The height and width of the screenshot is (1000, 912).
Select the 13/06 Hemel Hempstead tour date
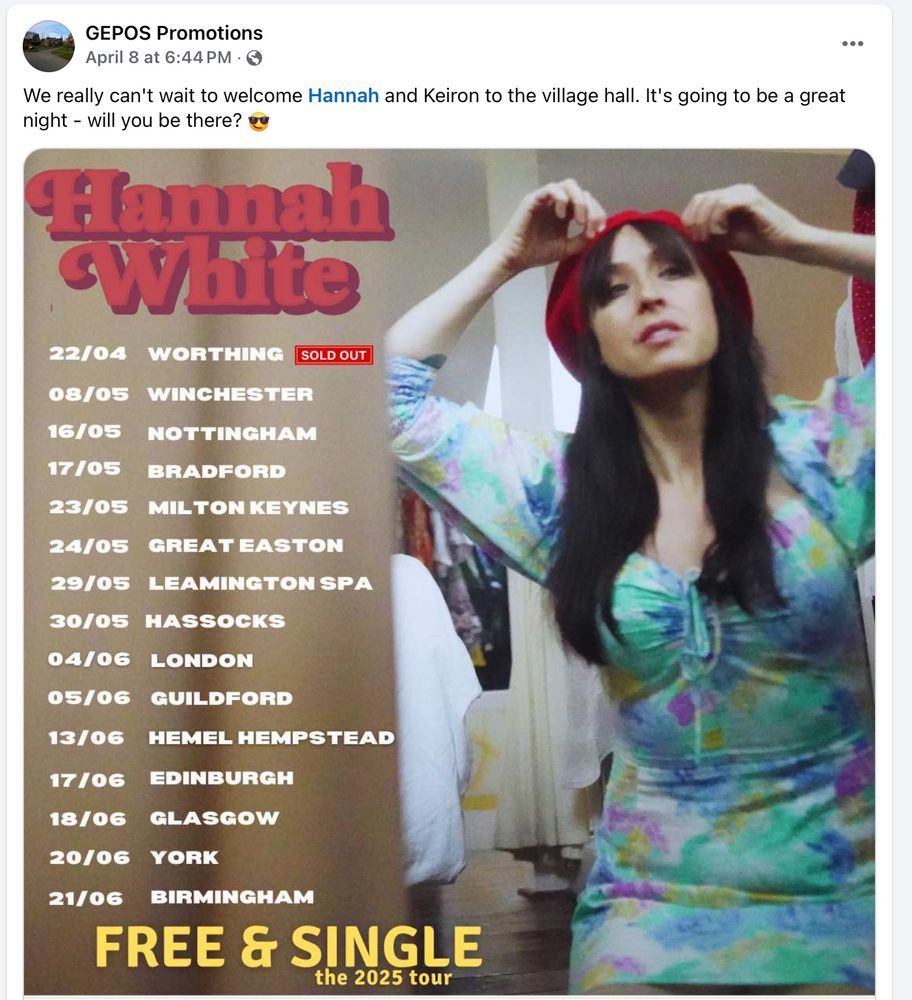point(222,738)
